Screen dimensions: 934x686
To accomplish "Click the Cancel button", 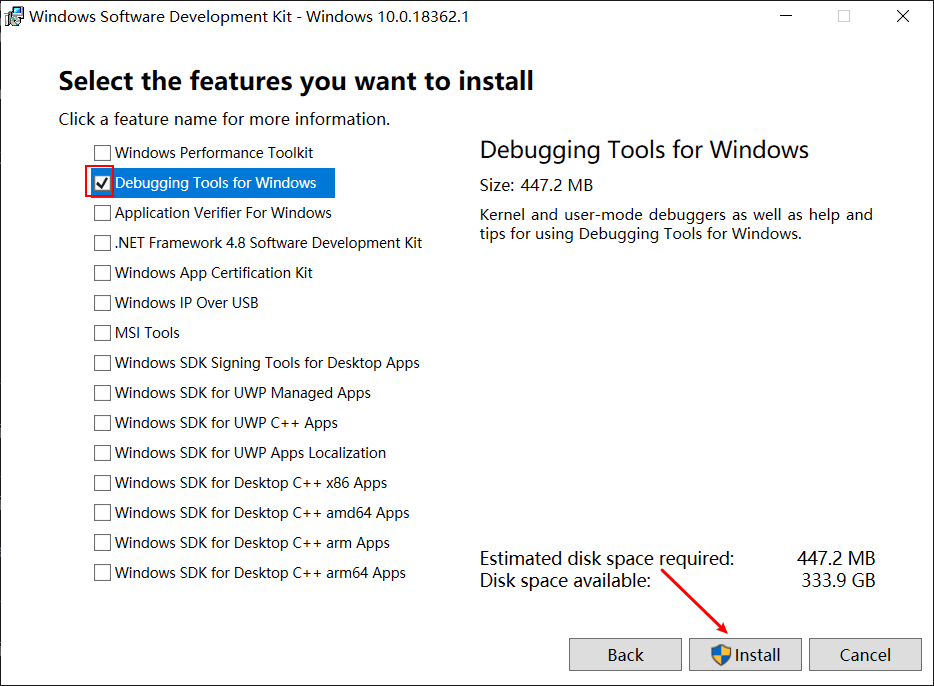I will 865,654.
